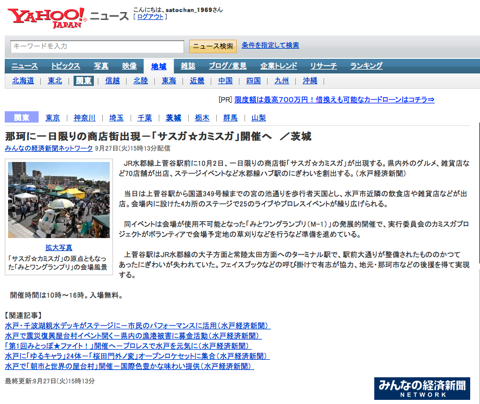Open the トピックス tab
Screen dimensions: 480x404
pos(66,66)
